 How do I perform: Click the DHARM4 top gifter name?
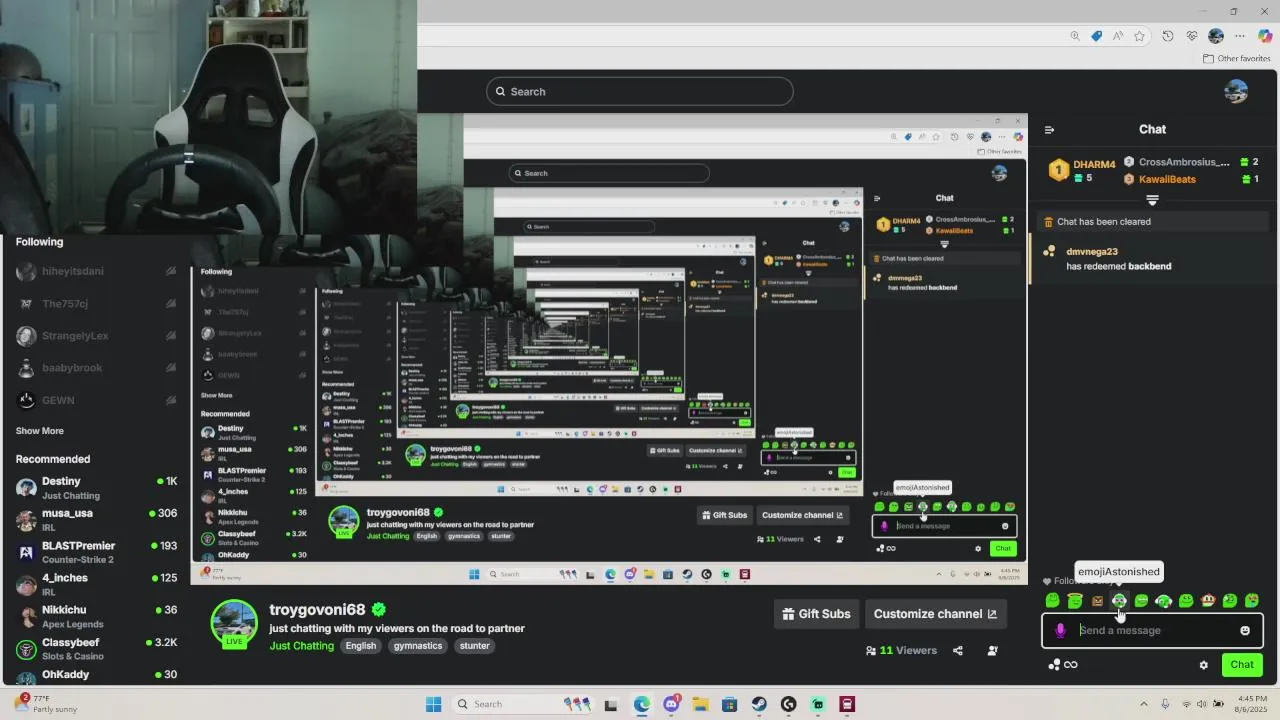[1094, 165]
